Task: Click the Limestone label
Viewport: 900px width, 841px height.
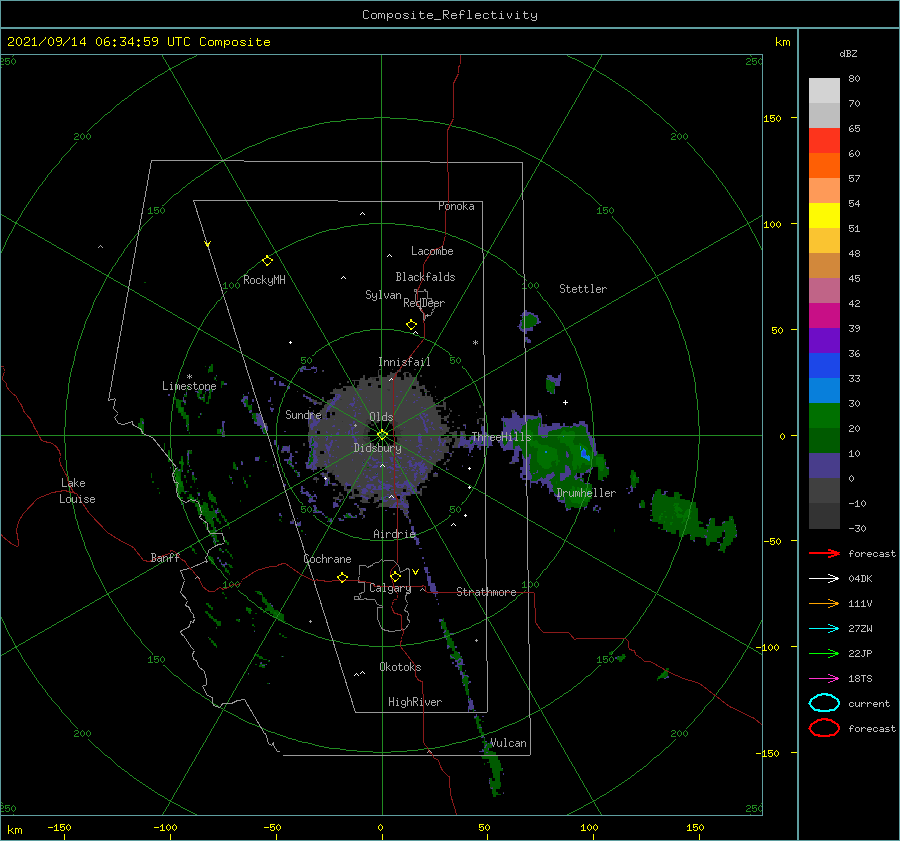Action: [x=189, y=386]
